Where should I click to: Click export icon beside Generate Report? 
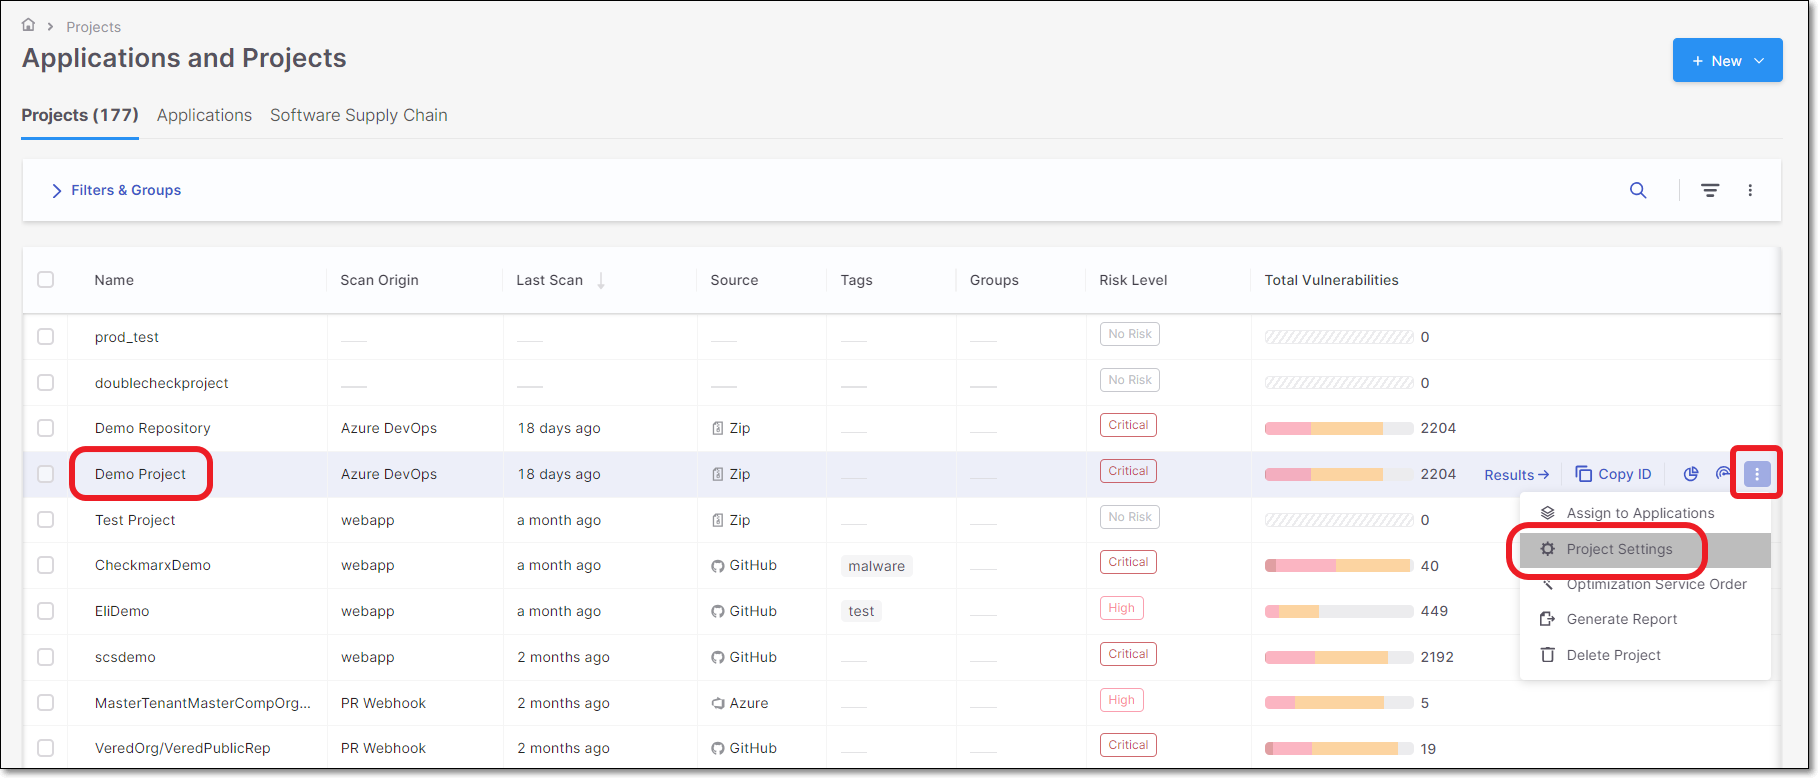coord(1547,619)
